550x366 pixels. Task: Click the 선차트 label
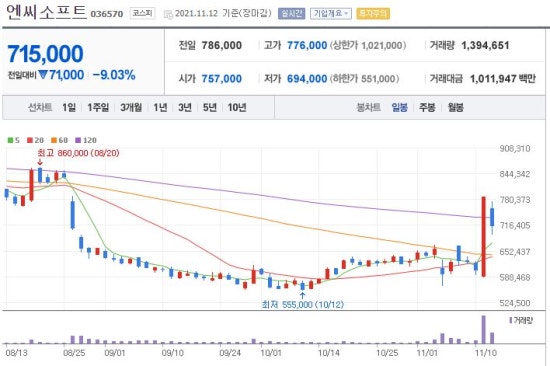point(40,107)
